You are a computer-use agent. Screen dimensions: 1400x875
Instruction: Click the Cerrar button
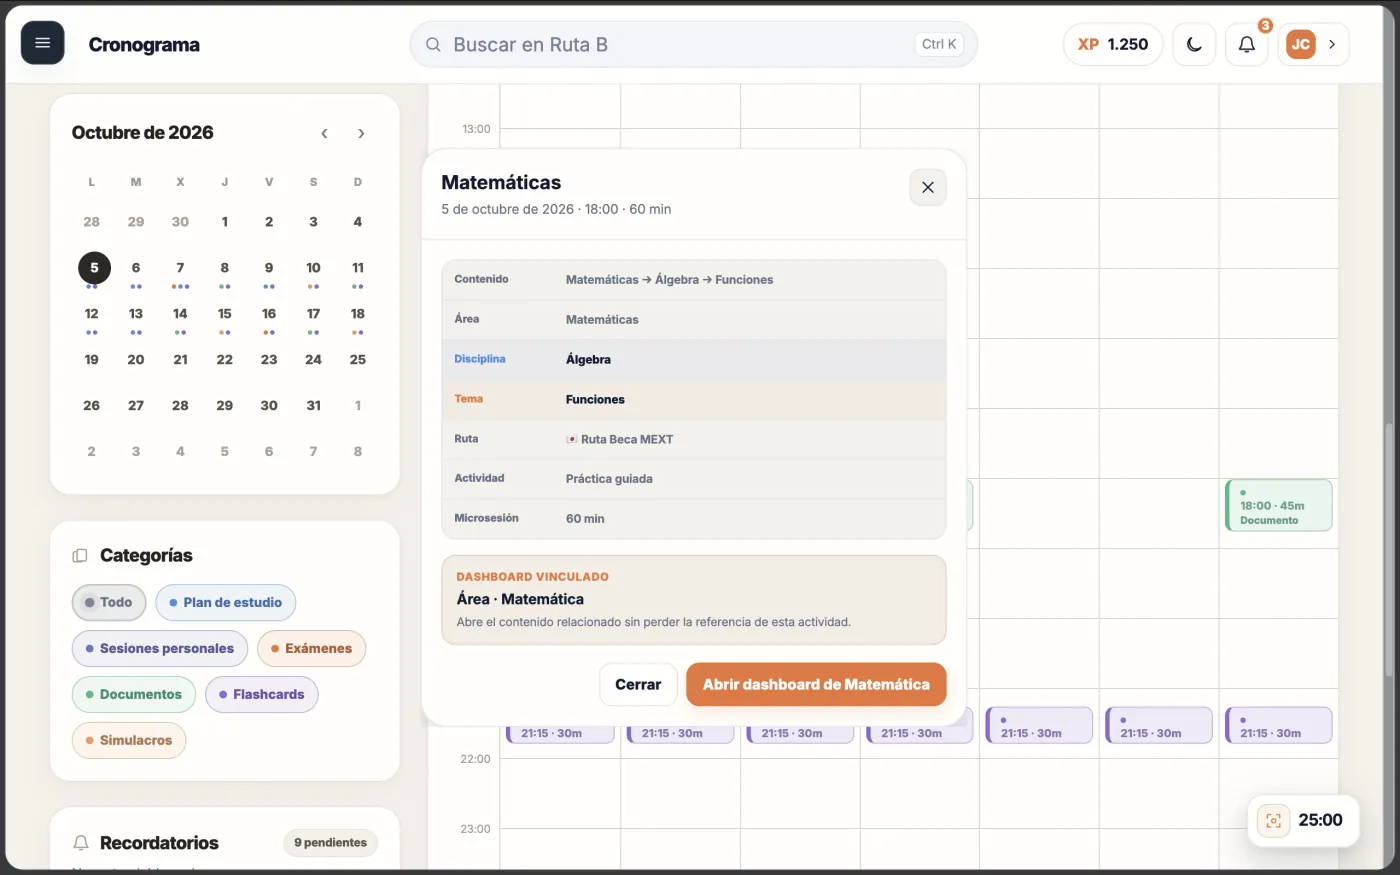click(x=638, y=684)
